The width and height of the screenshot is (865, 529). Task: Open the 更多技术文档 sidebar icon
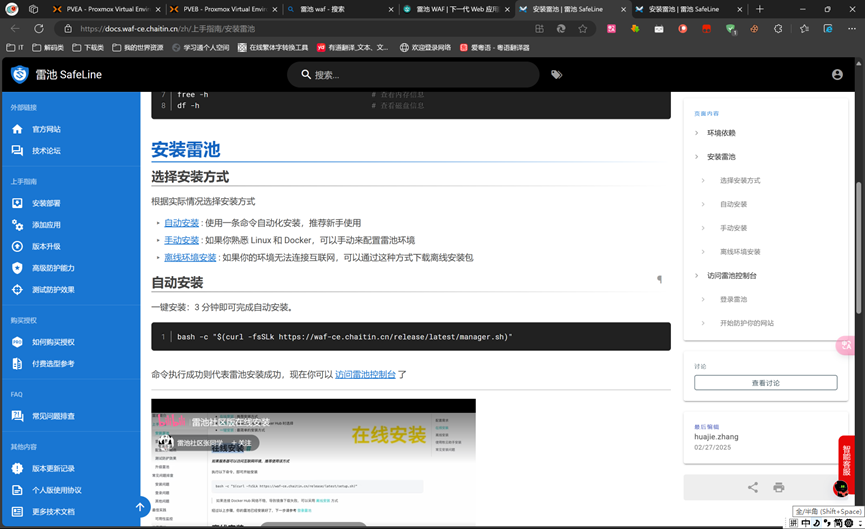[17, 511]
